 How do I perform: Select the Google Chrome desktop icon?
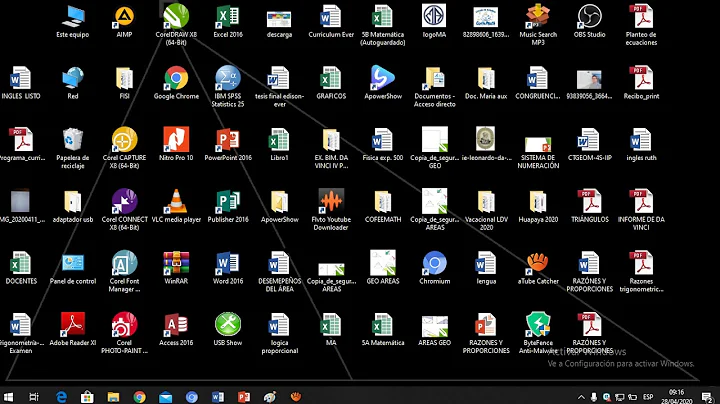(176, 83)
